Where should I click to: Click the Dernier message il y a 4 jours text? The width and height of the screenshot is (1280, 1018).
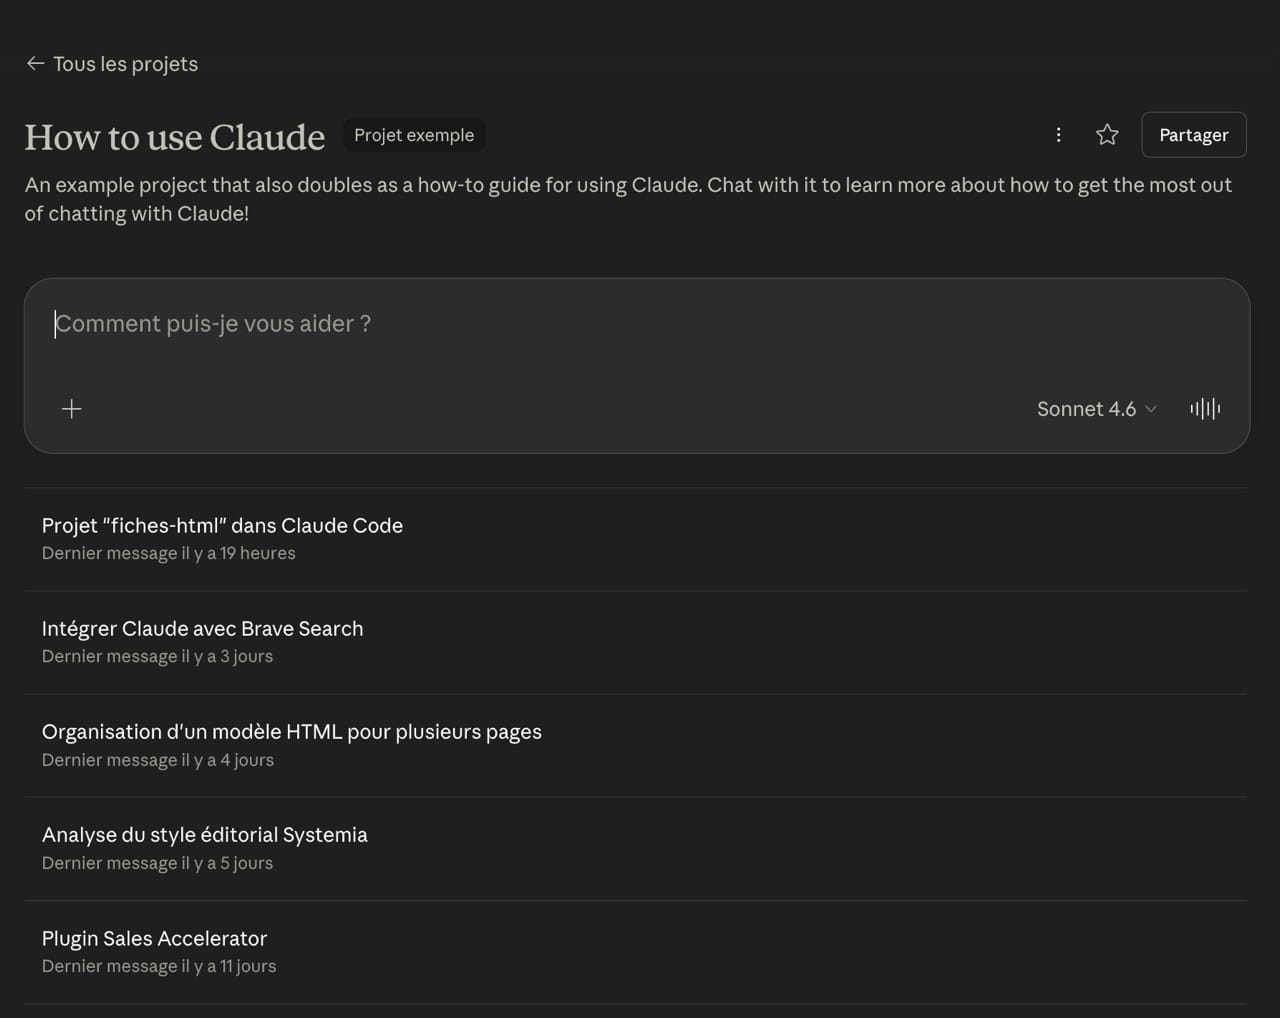click(158, 760)
